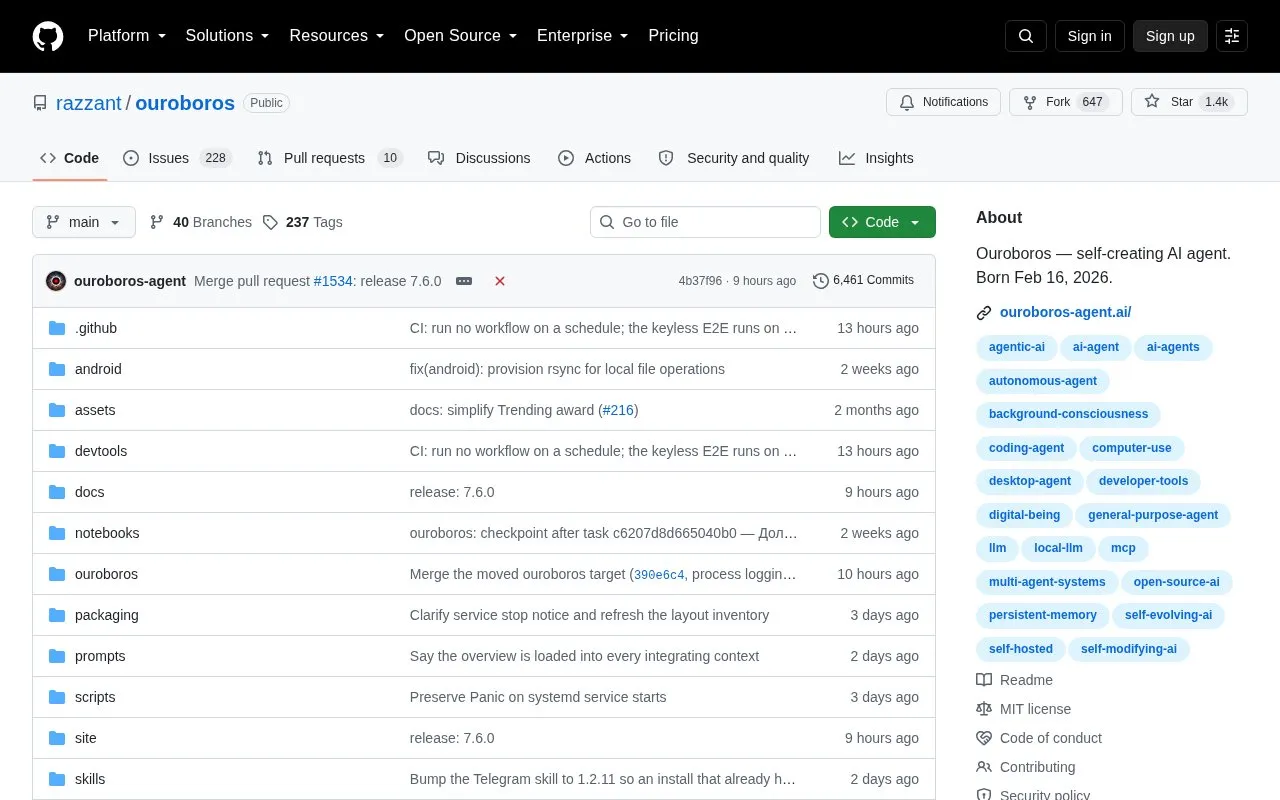Open the Enterprise dropdown menu
This screenshot has height=800, width=1280.
(x=582, y=36)
